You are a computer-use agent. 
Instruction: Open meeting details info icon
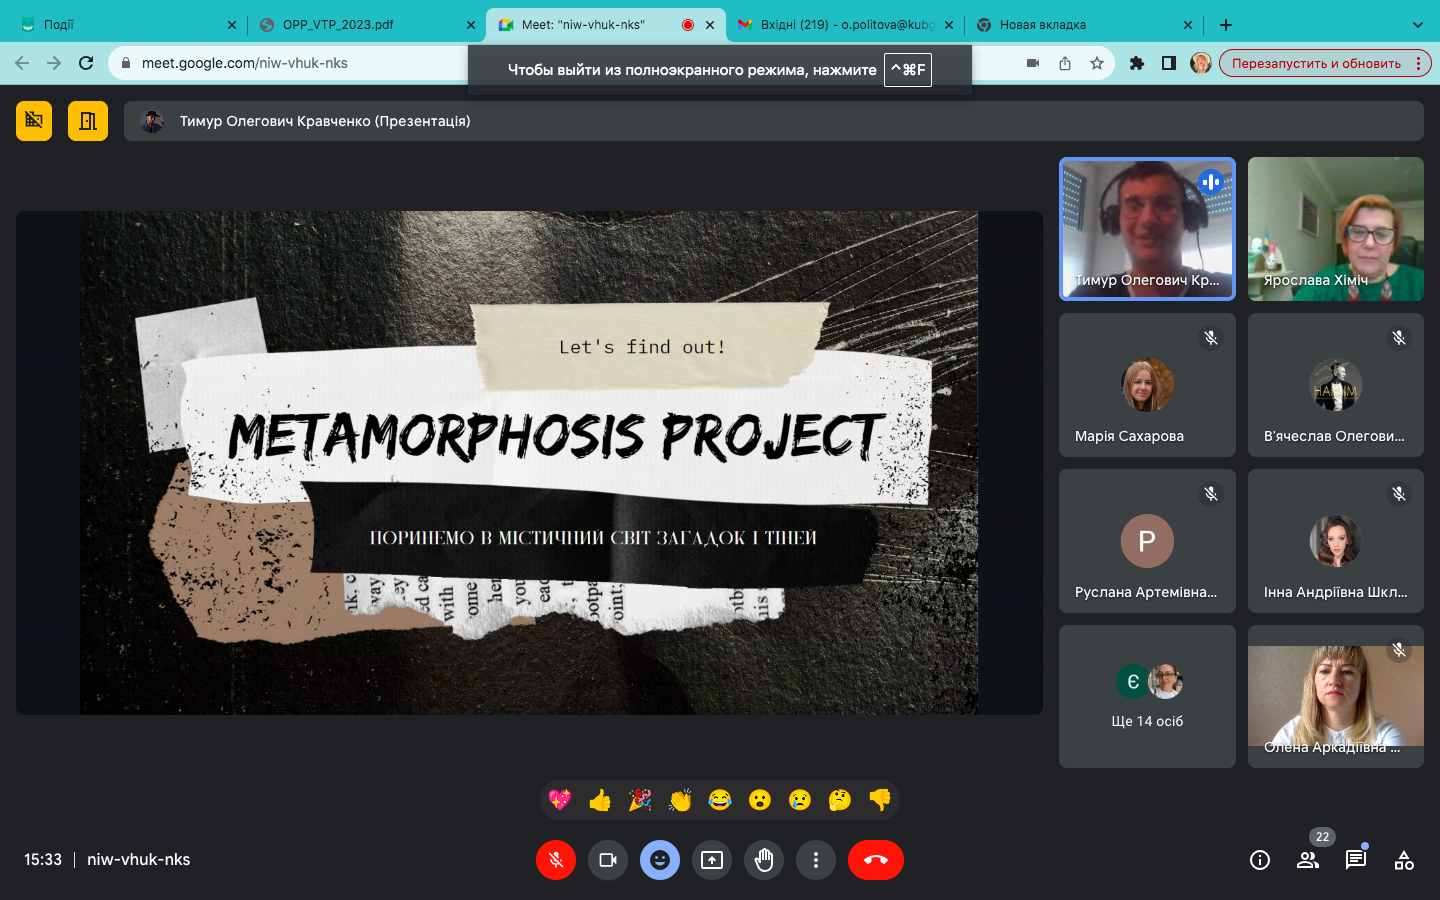click(x=1260, y=860)
